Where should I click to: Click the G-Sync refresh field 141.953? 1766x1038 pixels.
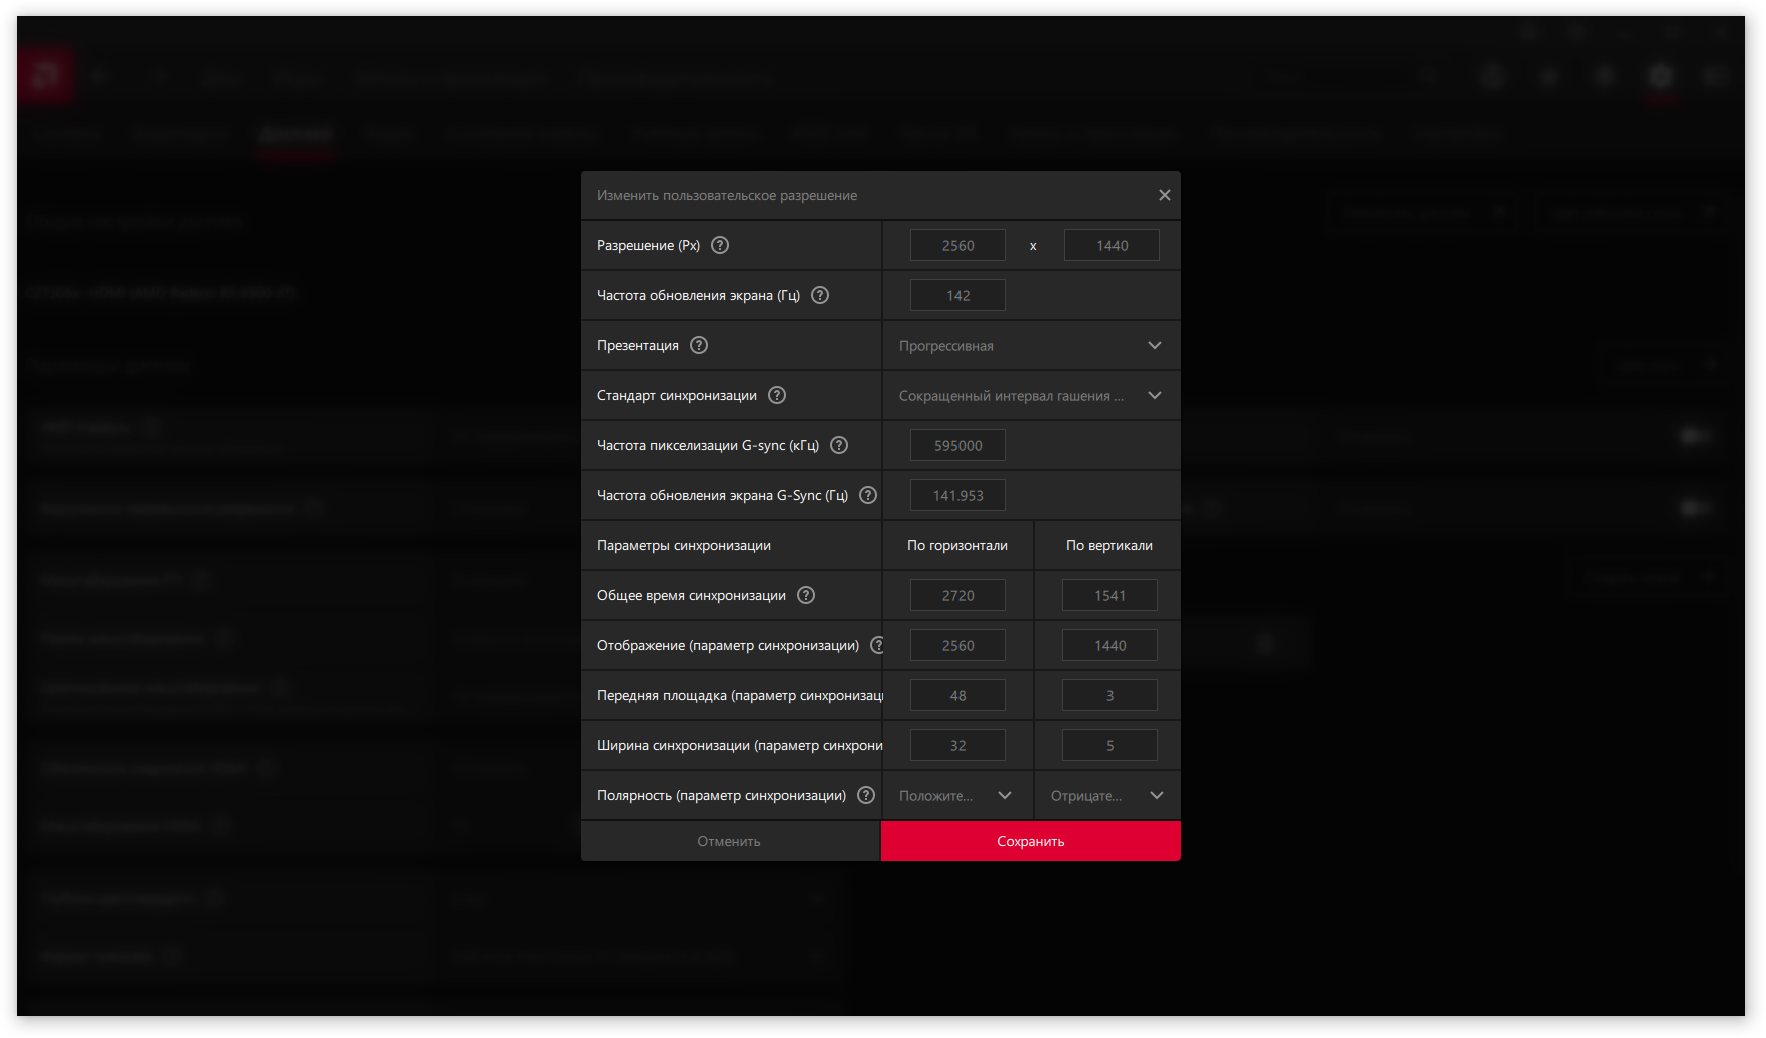tap(958, 495)
